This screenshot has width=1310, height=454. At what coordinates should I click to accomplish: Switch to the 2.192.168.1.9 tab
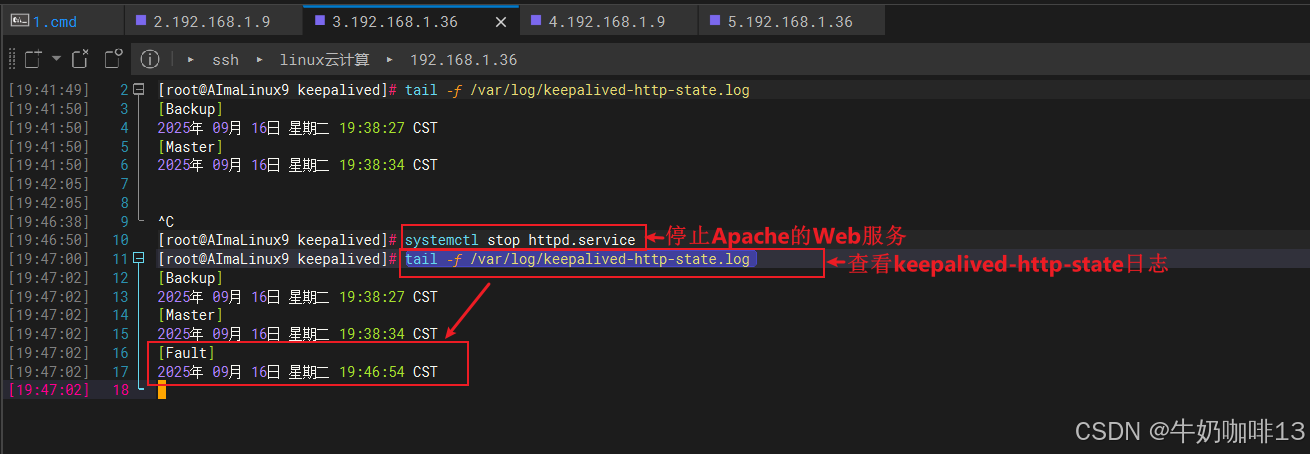point(214,21)
